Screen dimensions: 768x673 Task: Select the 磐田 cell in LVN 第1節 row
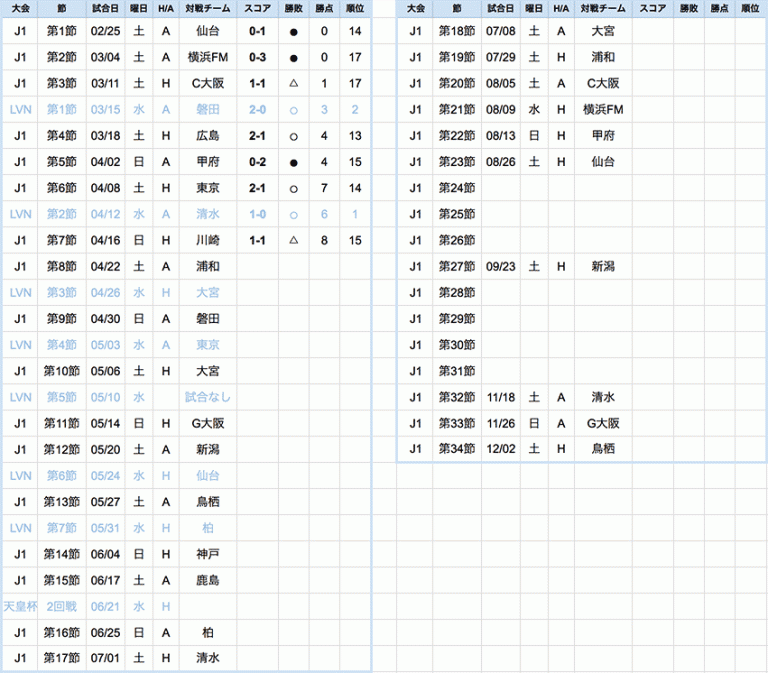click(208, 110)
